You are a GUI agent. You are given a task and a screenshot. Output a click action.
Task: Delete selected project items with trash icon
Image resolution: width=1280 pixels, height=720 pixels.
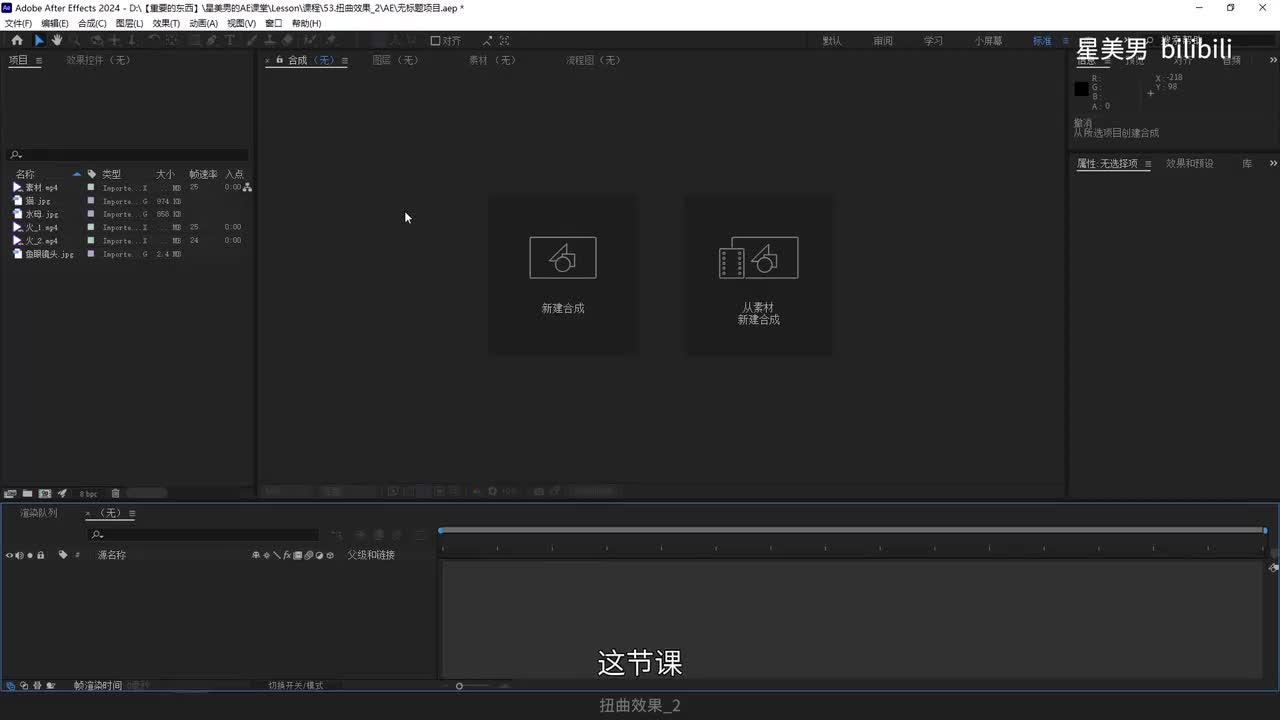(115, 493)
